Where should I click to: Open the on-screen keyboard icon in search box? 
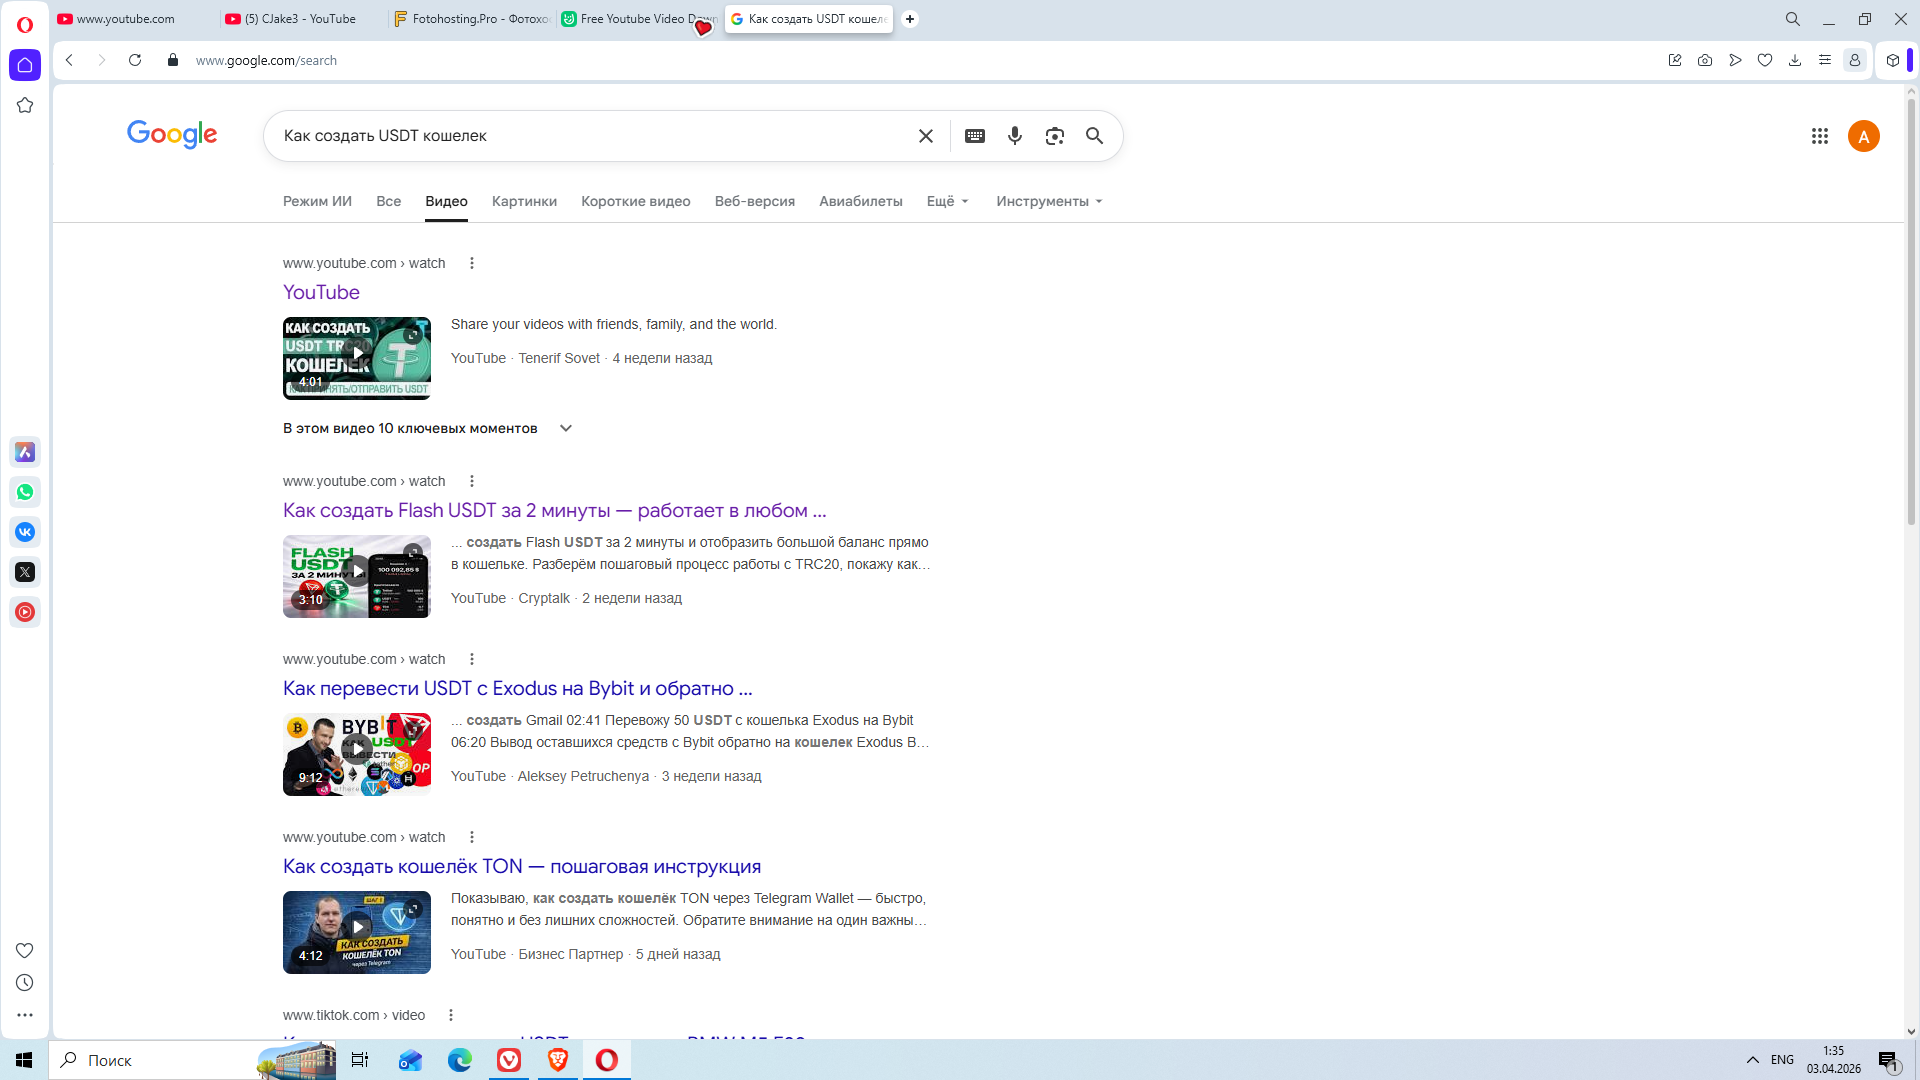[974, 136]
